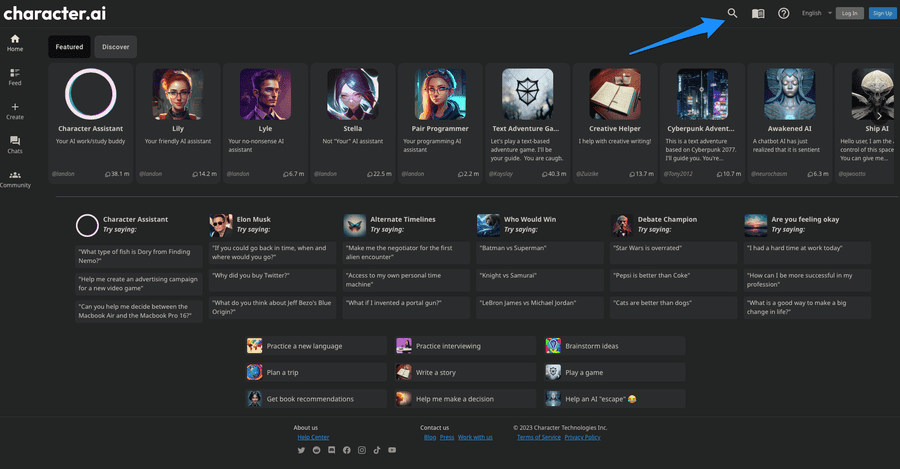Click the Log In button
Screen dimensions: 900x469
[849, 13]
